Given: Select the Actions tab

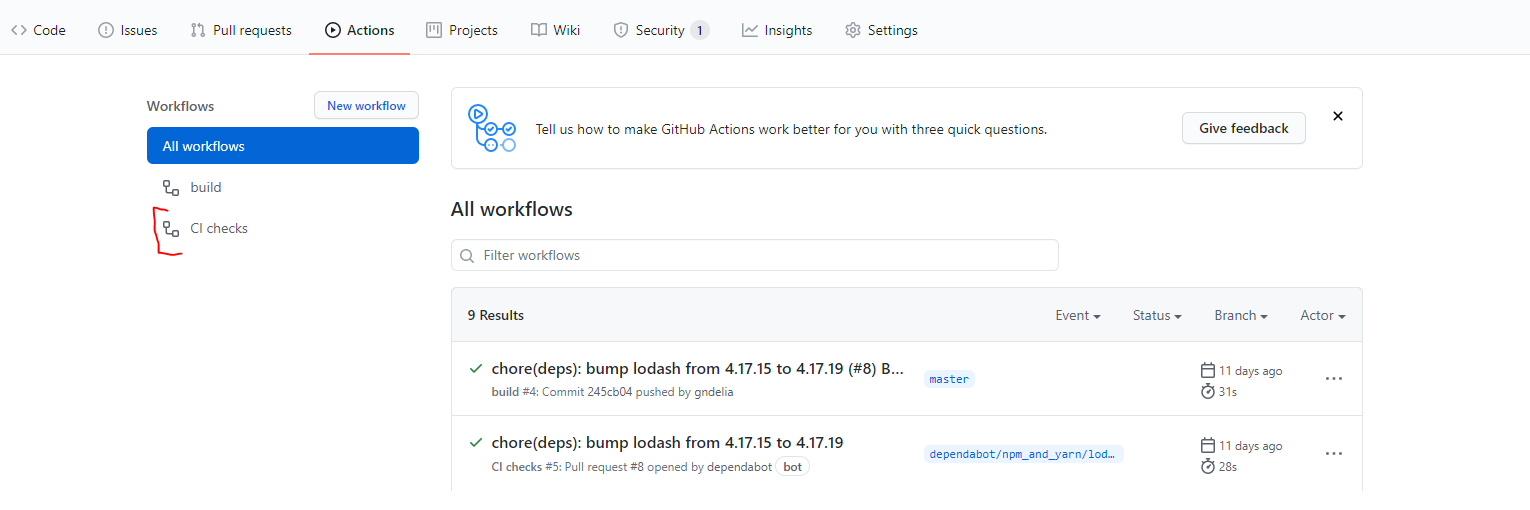Looking at the screenshot, I should [359, 30].
